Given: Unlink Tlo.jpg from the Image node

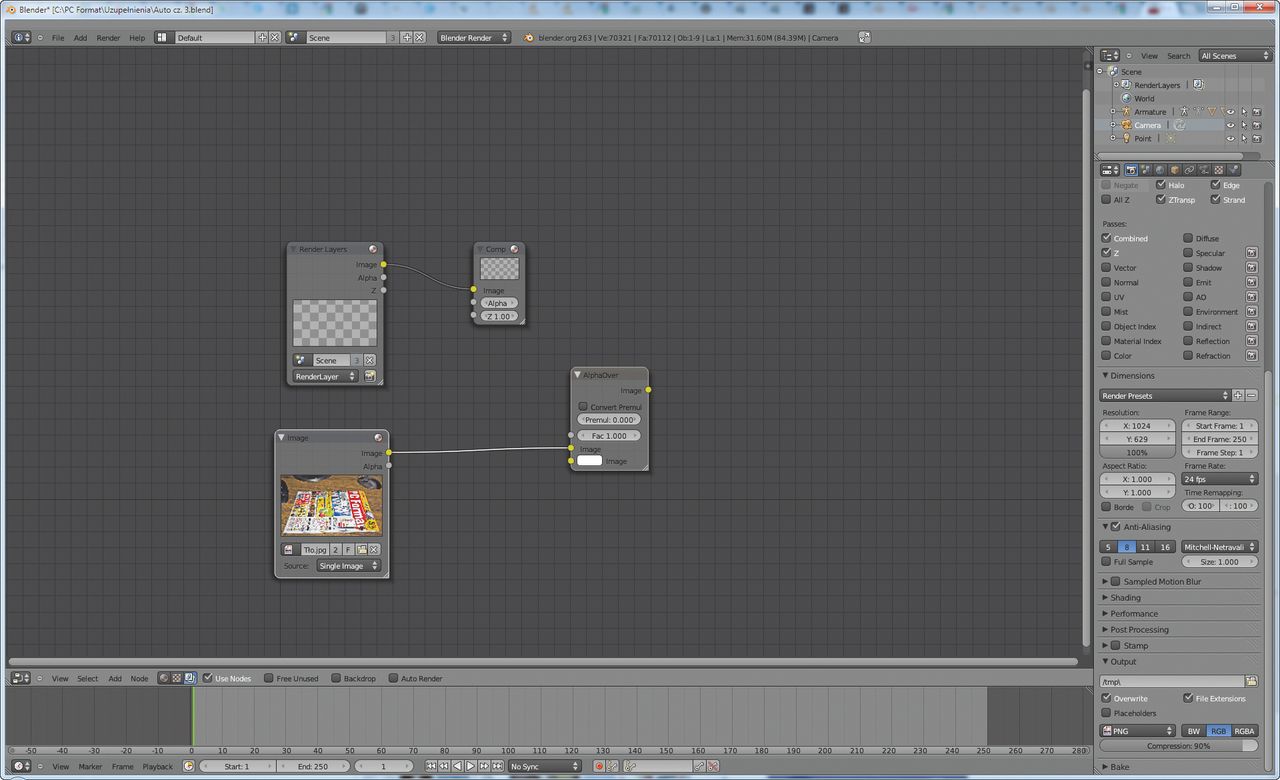Looking at the screenshot, I should (x=374, y=549).
